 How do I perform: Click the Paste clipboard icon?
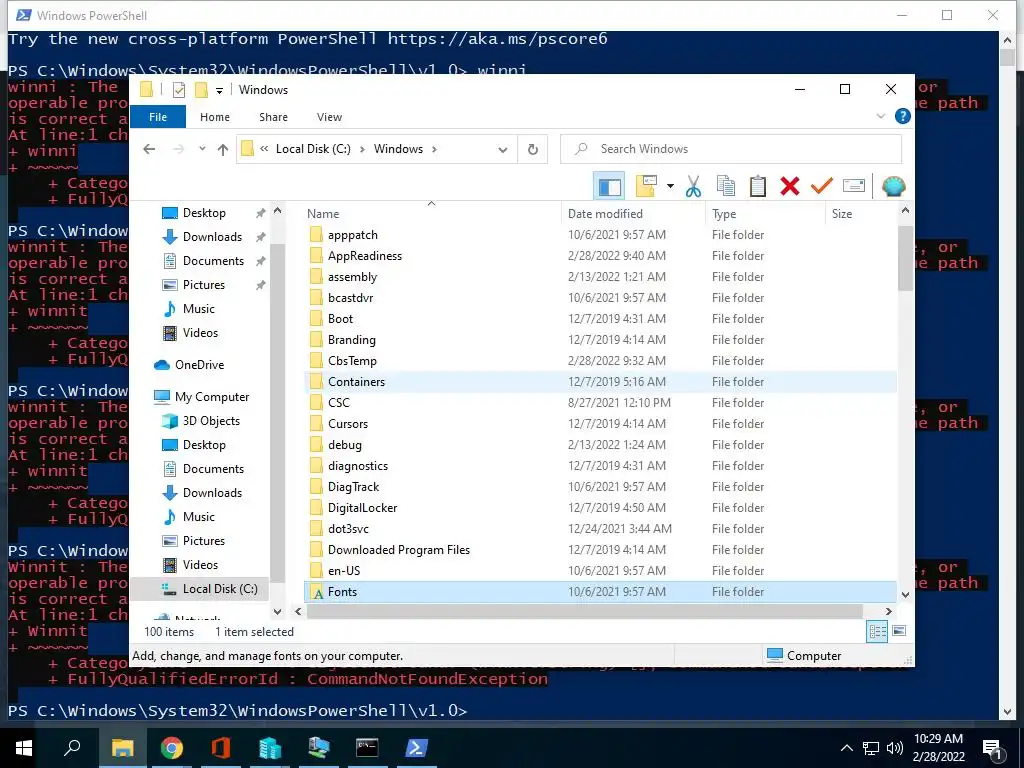pos(758,187)
